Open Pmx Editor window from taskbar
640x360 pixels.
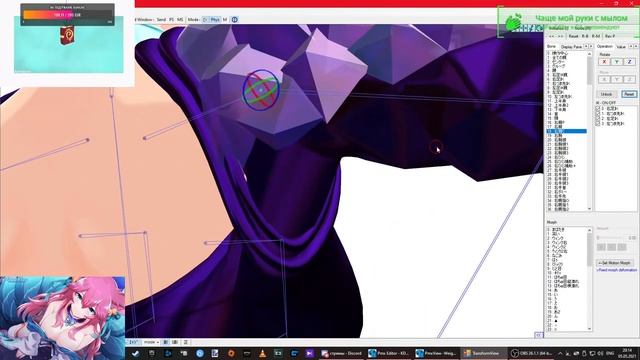389,353
